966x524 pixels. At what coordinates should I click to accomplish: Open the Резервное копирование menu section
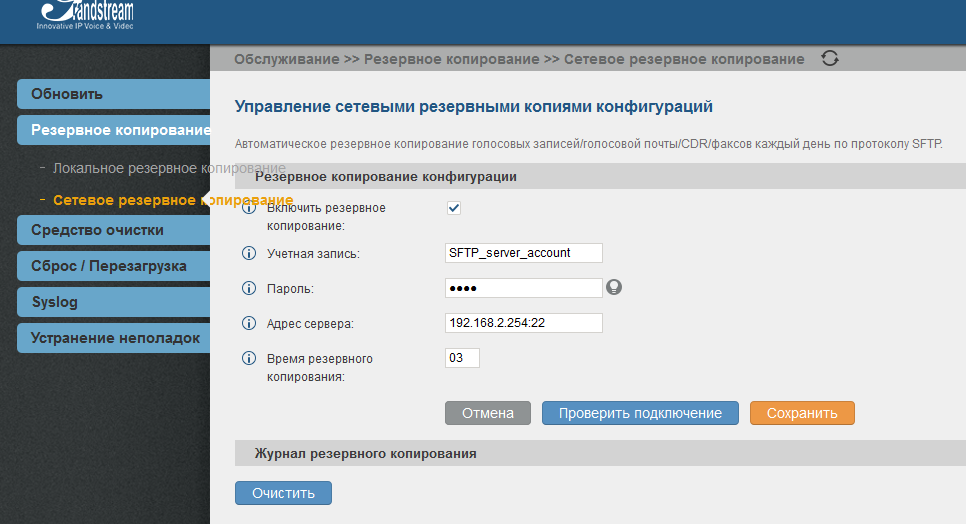pos(113,130)
